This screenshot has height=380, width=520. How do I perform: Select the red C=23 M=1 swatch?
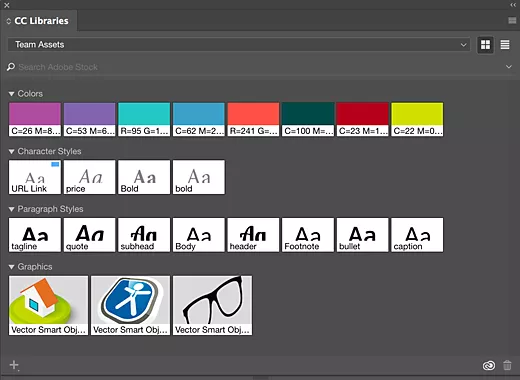point(363,119)
